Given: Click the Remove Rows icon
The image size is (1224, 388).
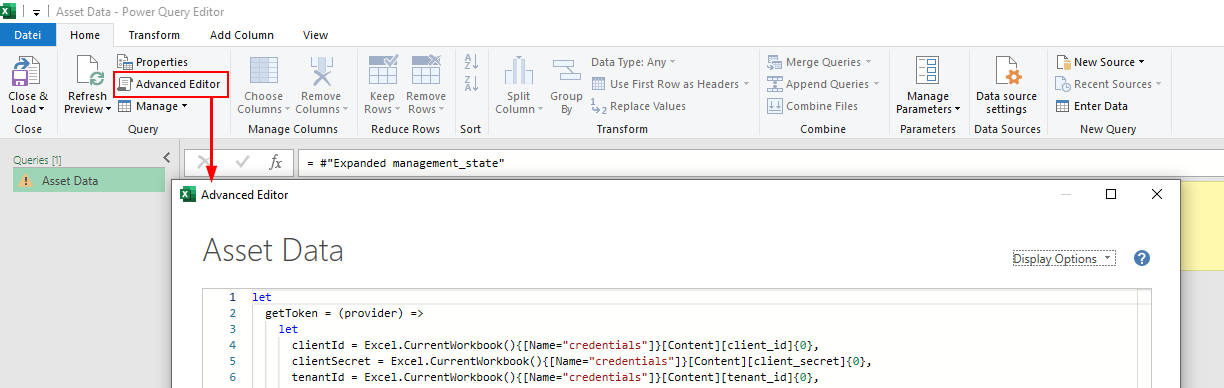Looking at the screenshot, I should 426,71.
